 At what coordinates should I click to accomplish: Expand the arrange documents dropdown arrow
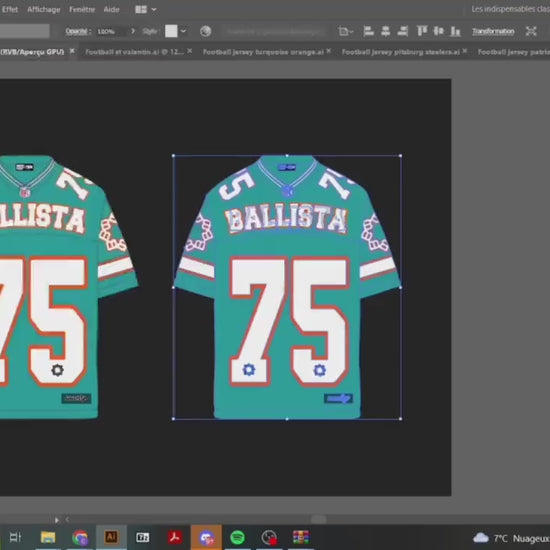click(x=154, y=9)
